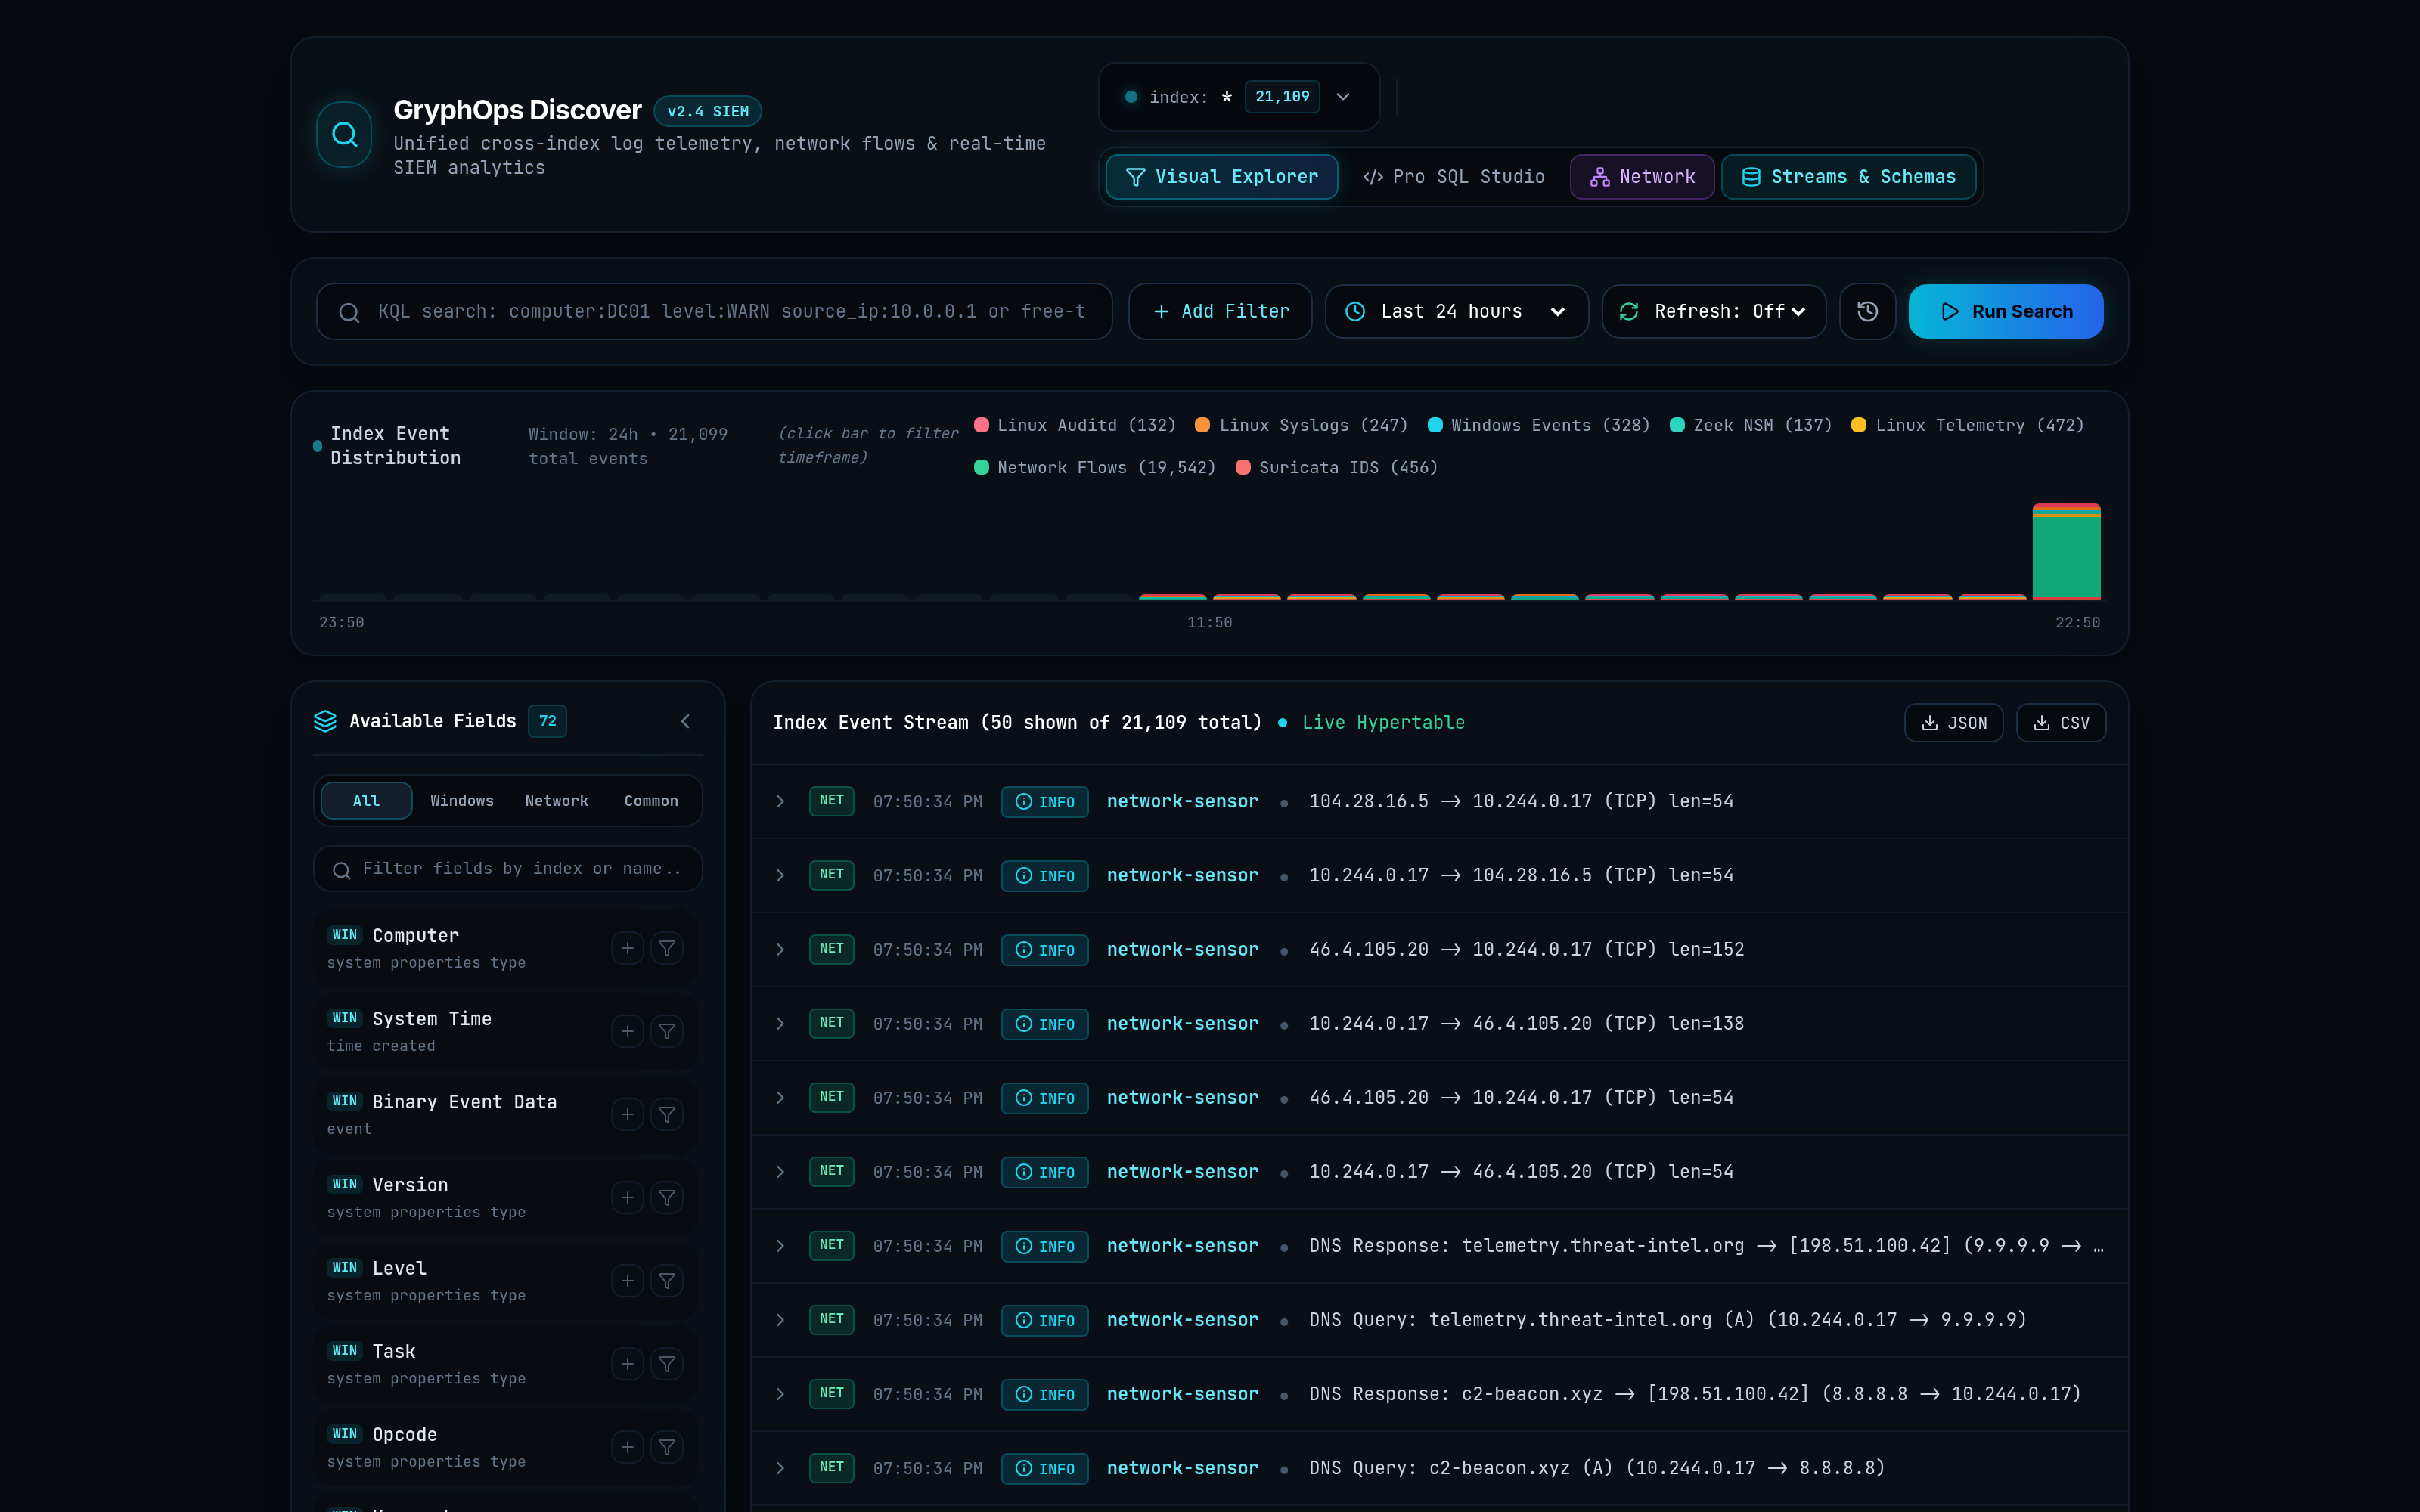This screenshot has width=2420, height=1512.
Task: Select the Network fields category toggle
Action: (556, 801)
